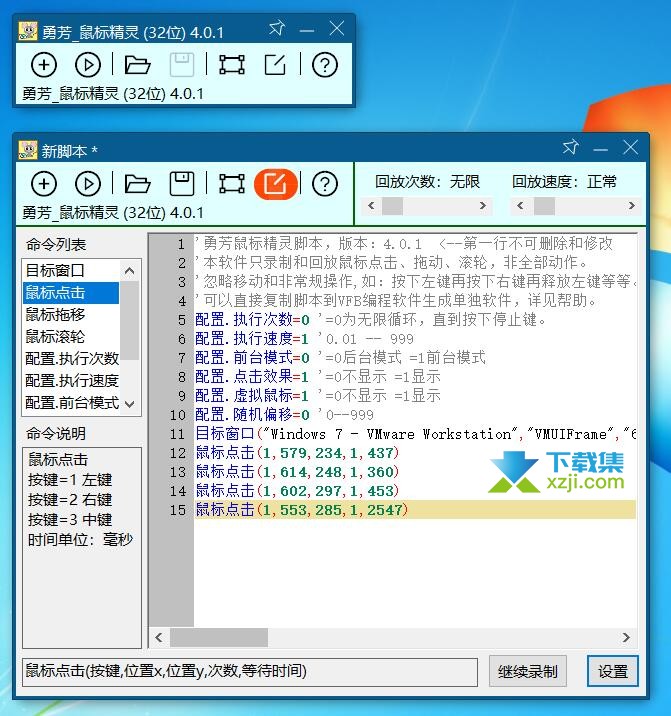Click 时间单位：毫秒 description text
Screen dimensions: 671x716
click(x=80, y=540)
